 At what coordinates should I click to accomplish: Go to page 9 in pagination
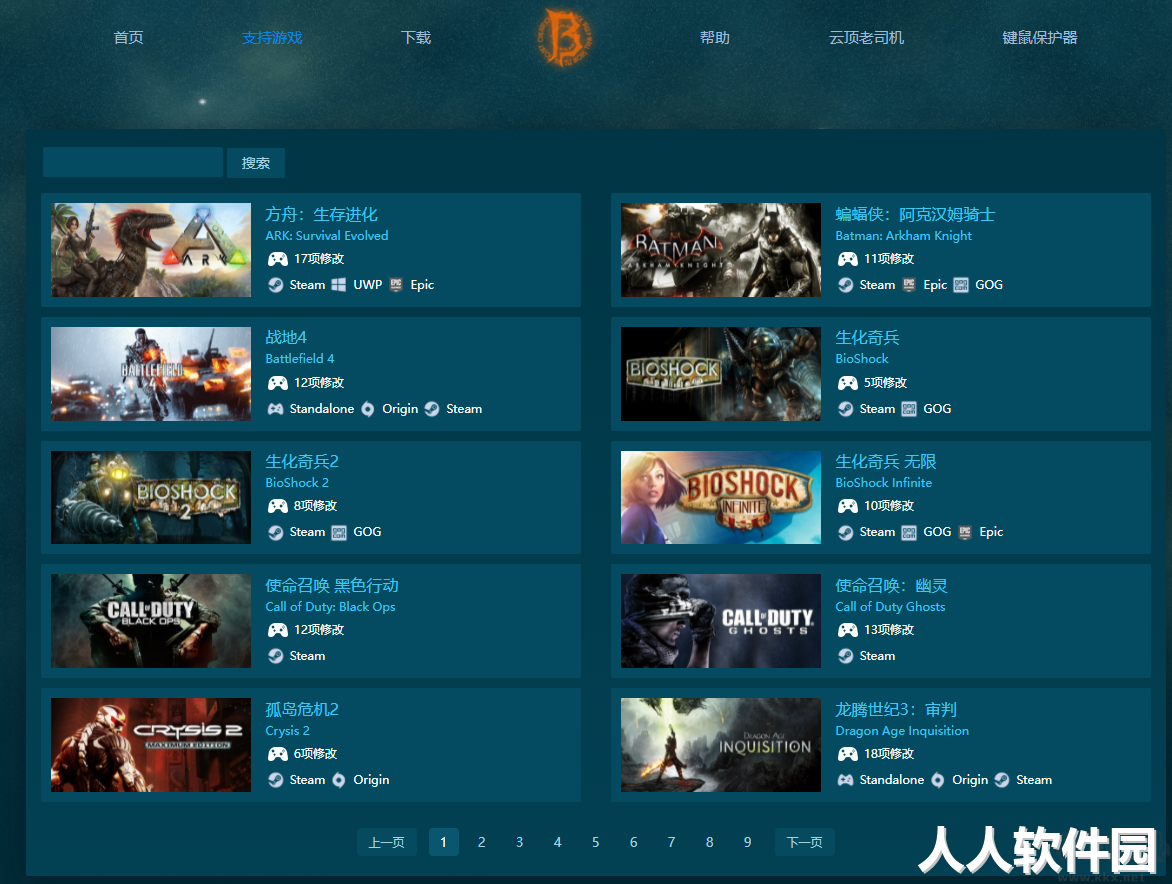pyautogui.click(x=747, y=842)
